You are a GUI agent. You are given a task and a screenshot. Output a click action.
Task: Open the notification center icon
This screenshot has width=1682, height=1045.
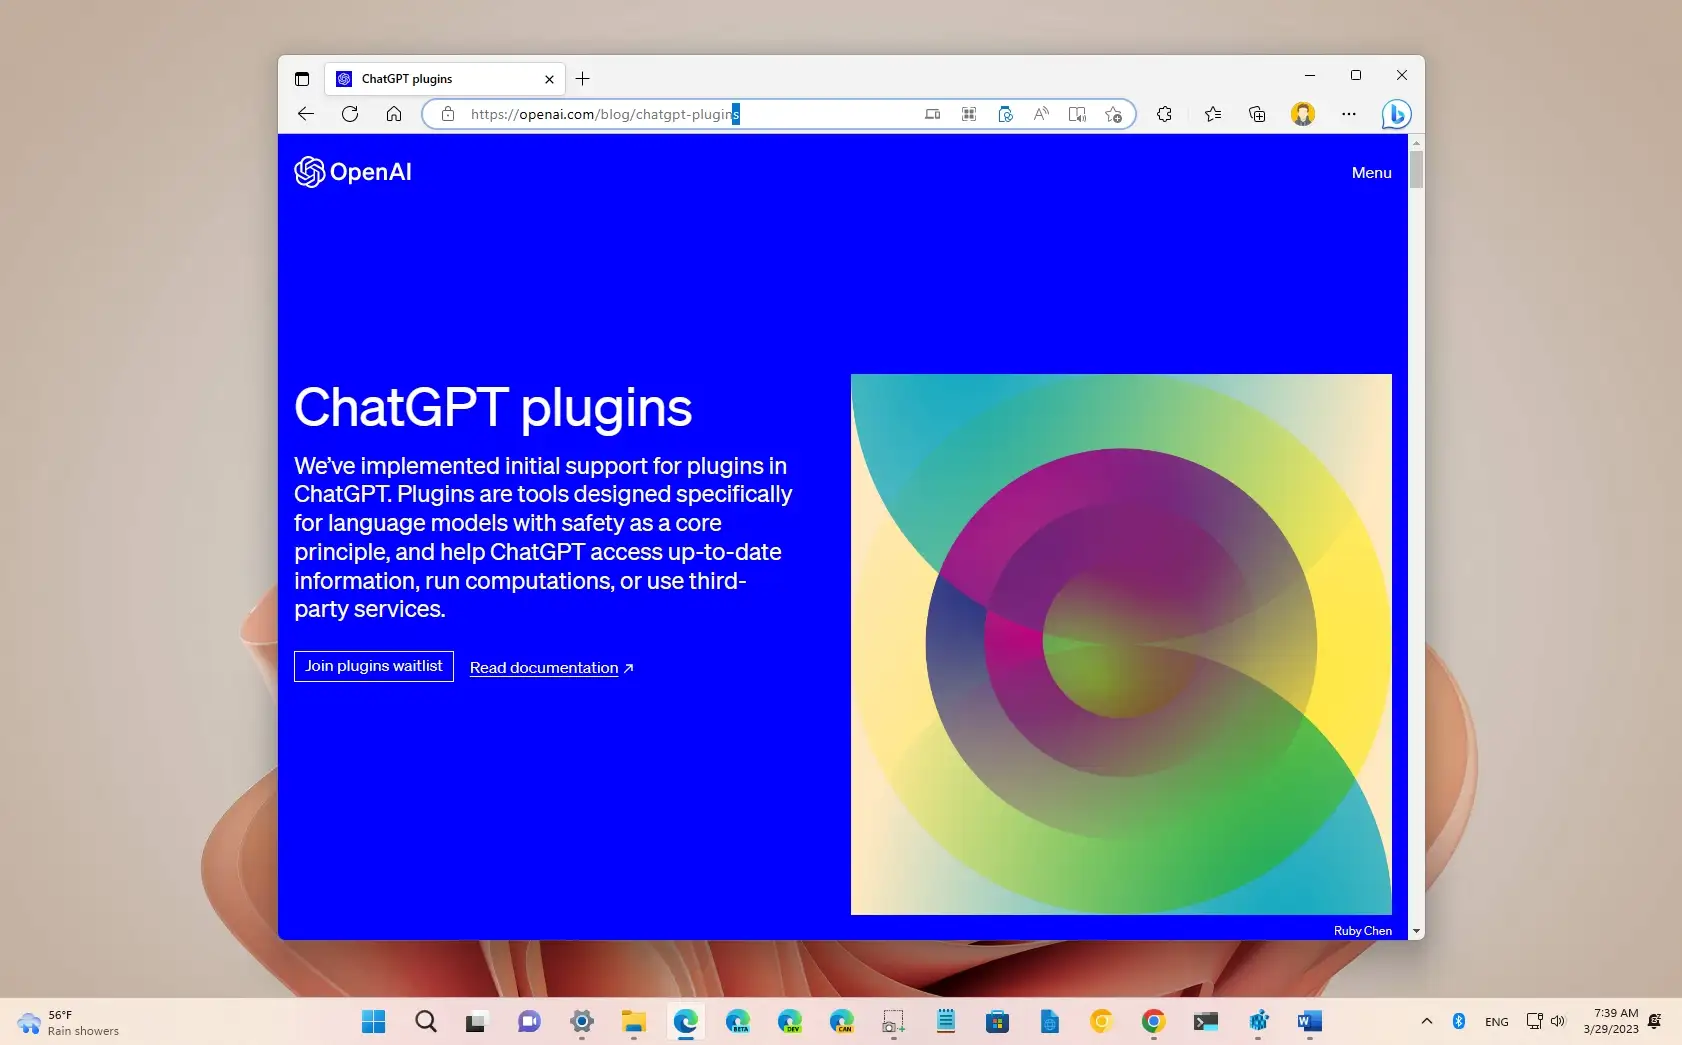click(1655, 1021)
